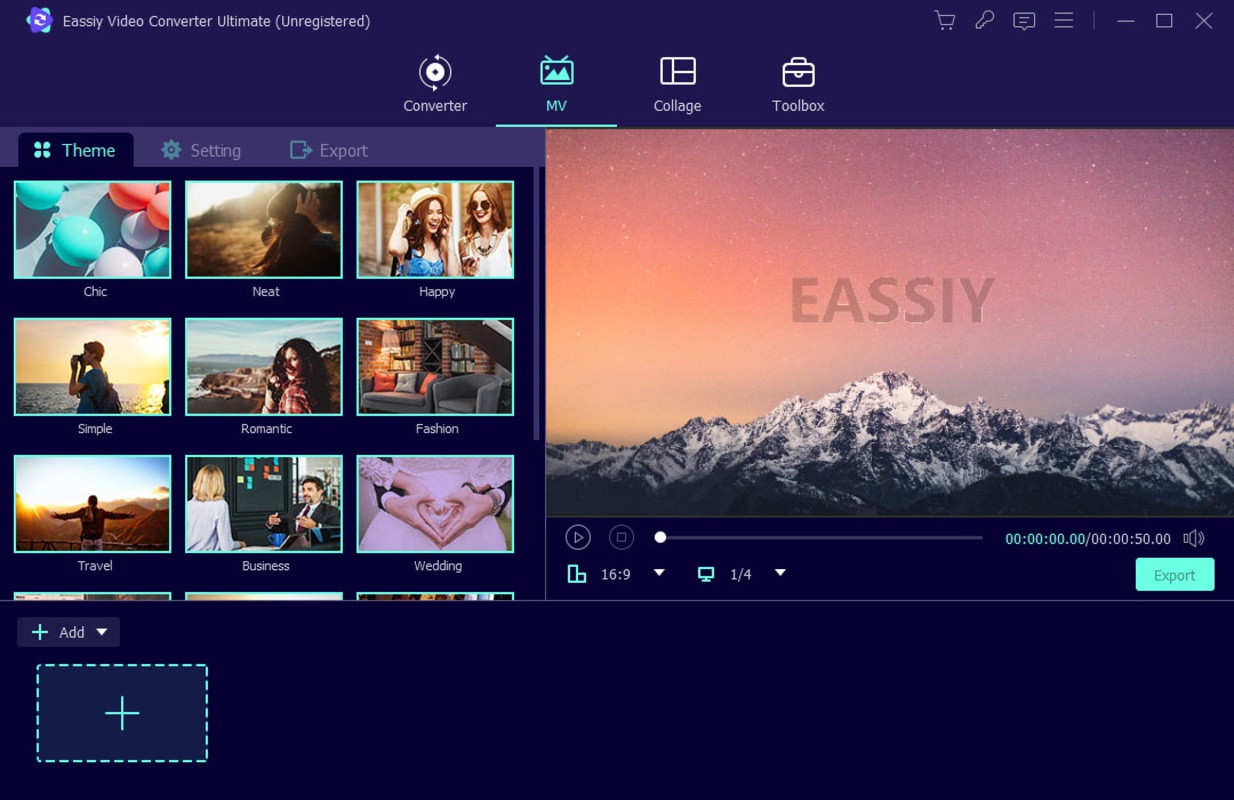This screenshot has width=1234, height=800.
Task: Open the Collage module
Action: point(677,85)
